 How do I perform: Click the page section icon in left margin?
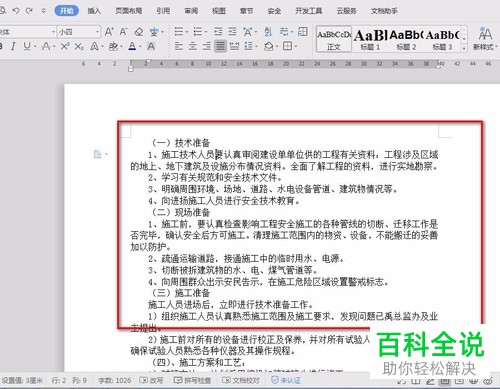[x=97, y=154]
